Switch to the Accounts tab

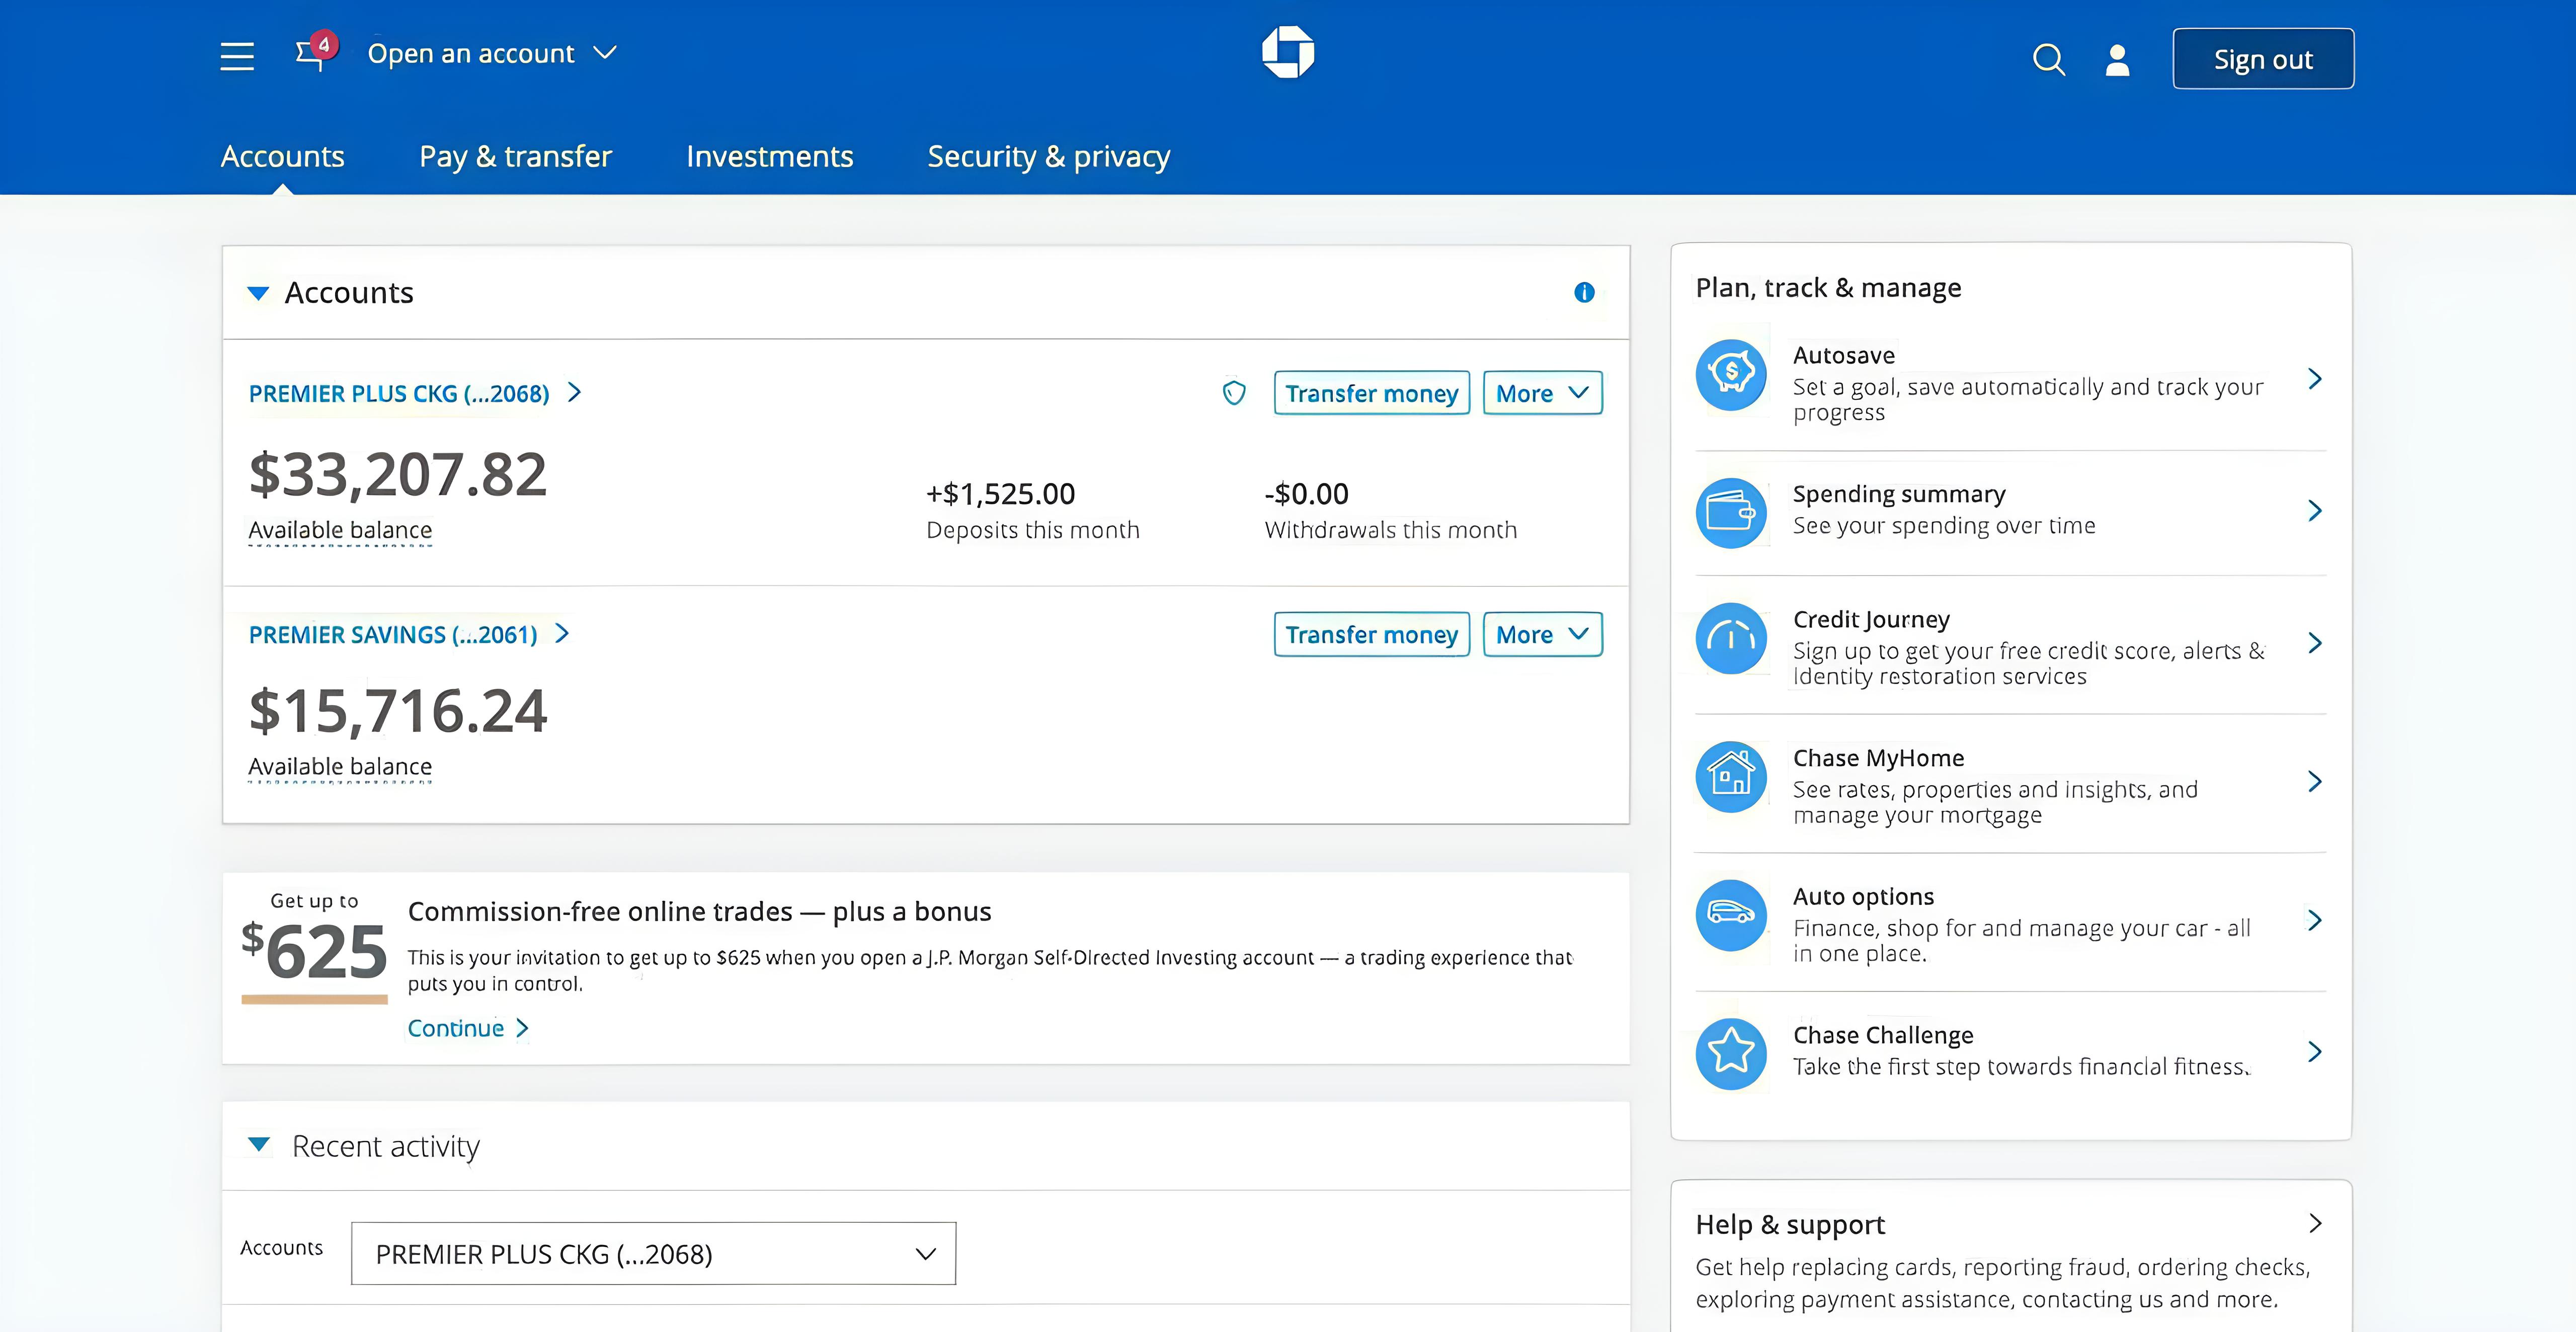pos(283,156)
